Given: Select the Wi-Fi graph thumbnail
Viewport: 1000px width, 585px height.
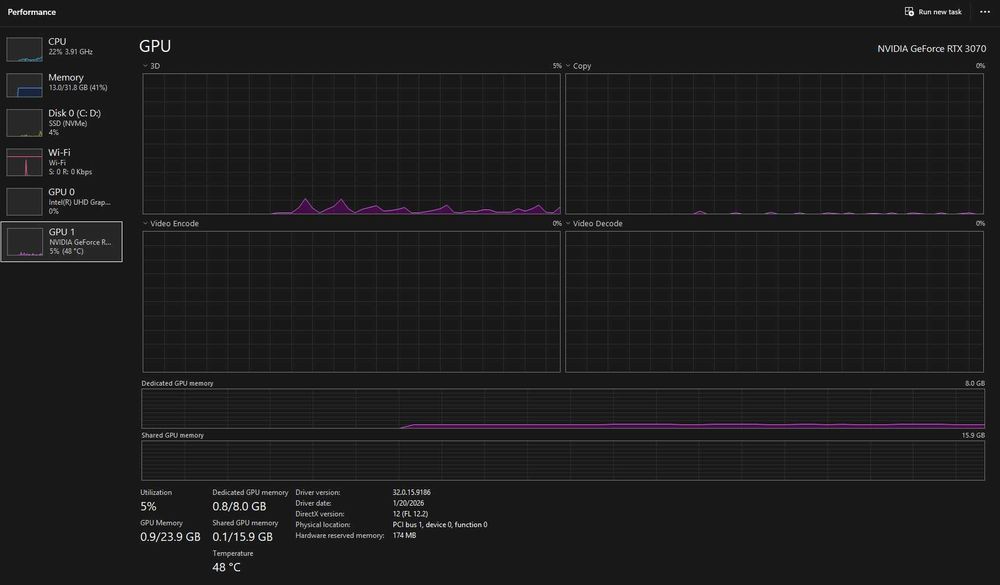Looking at the screenshot, I should [x=24, y=162].
